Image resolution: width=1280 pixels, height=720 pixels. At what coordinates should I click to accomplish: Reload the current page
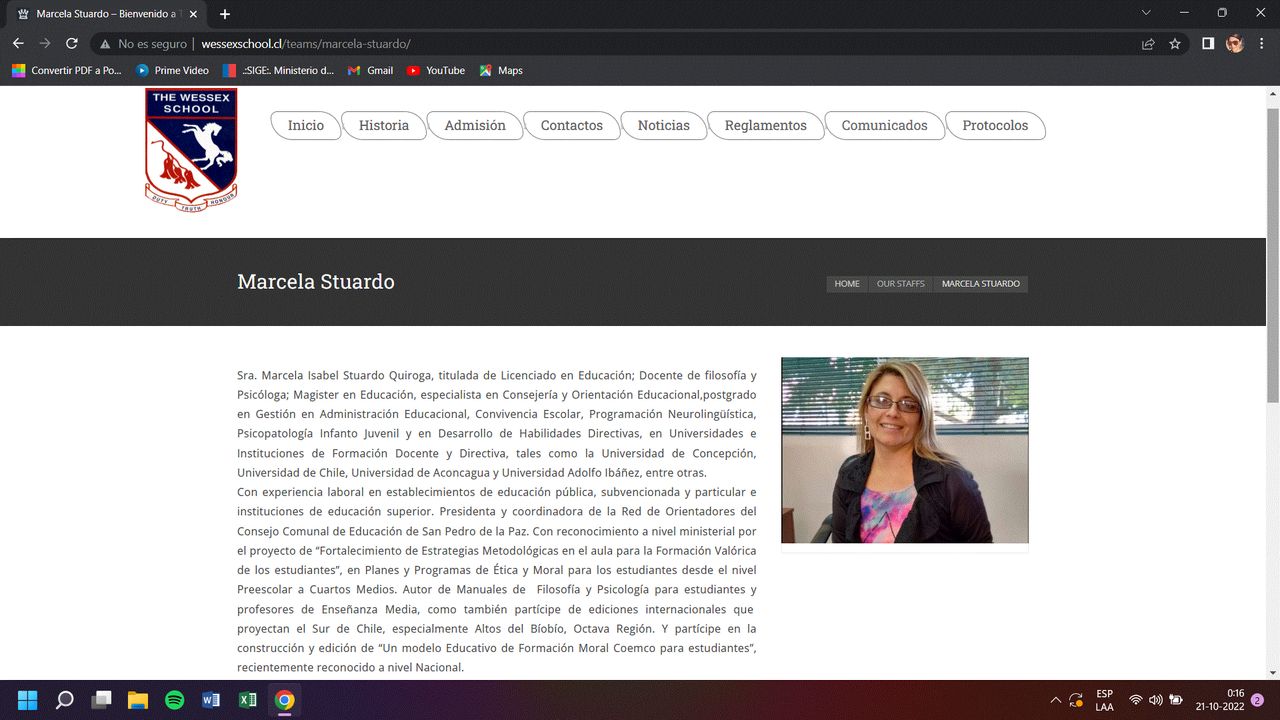click(x=70, y=43)
